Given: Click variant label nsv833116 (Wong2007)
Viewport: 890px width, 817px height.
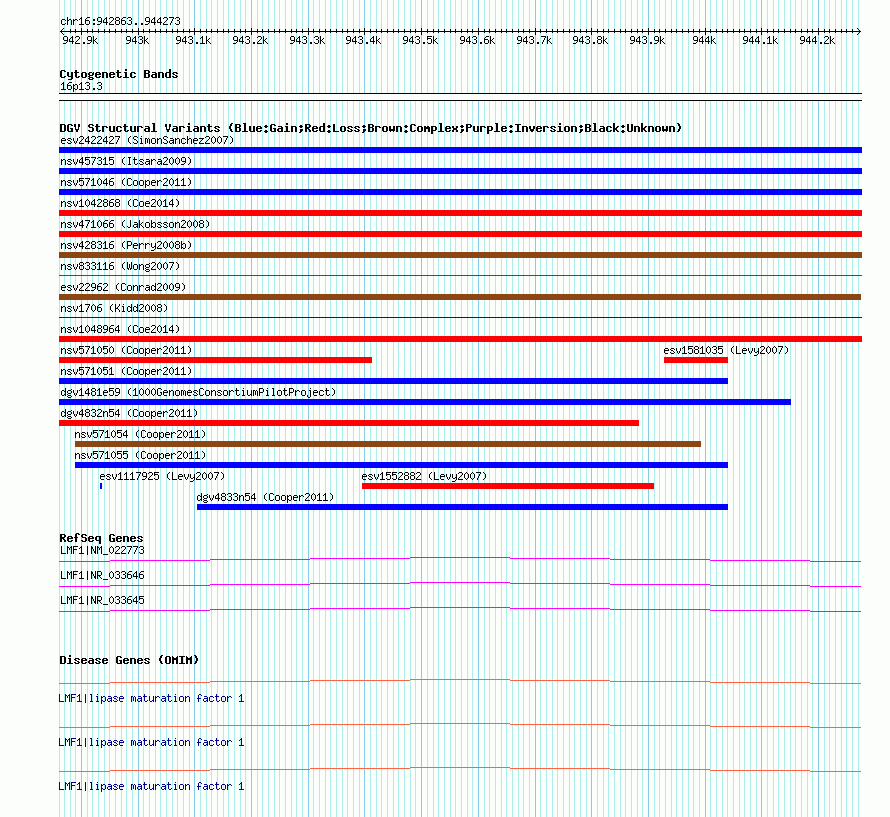Looking at the screenshot, I should [x=120, y=266].
